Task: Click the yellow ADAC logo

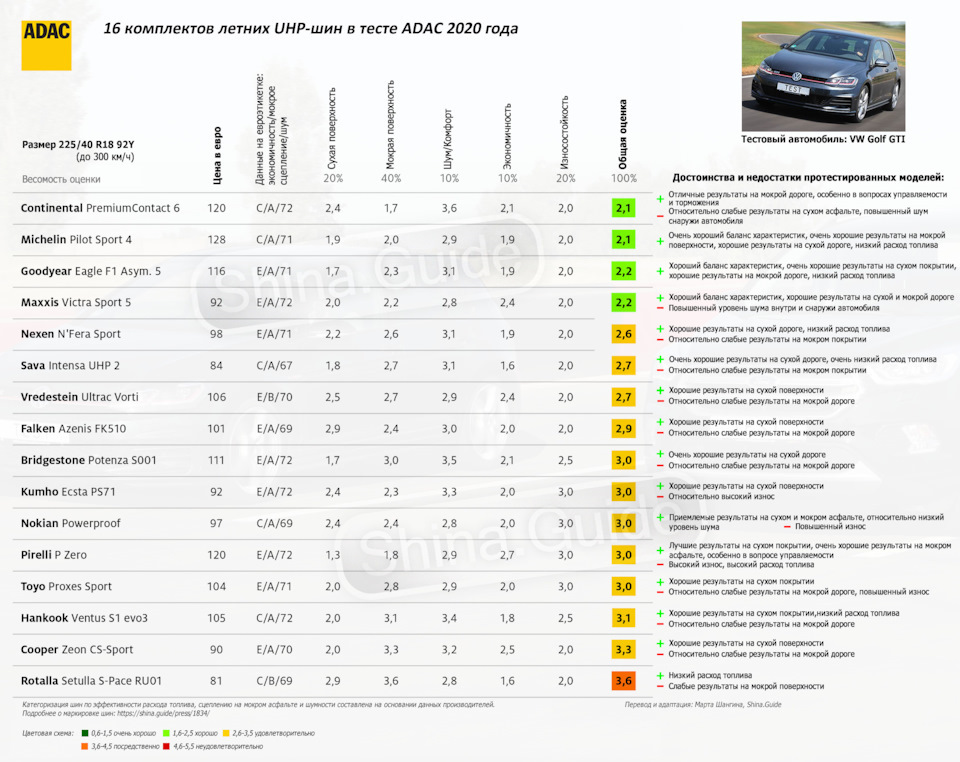Action: click(46, 45)
